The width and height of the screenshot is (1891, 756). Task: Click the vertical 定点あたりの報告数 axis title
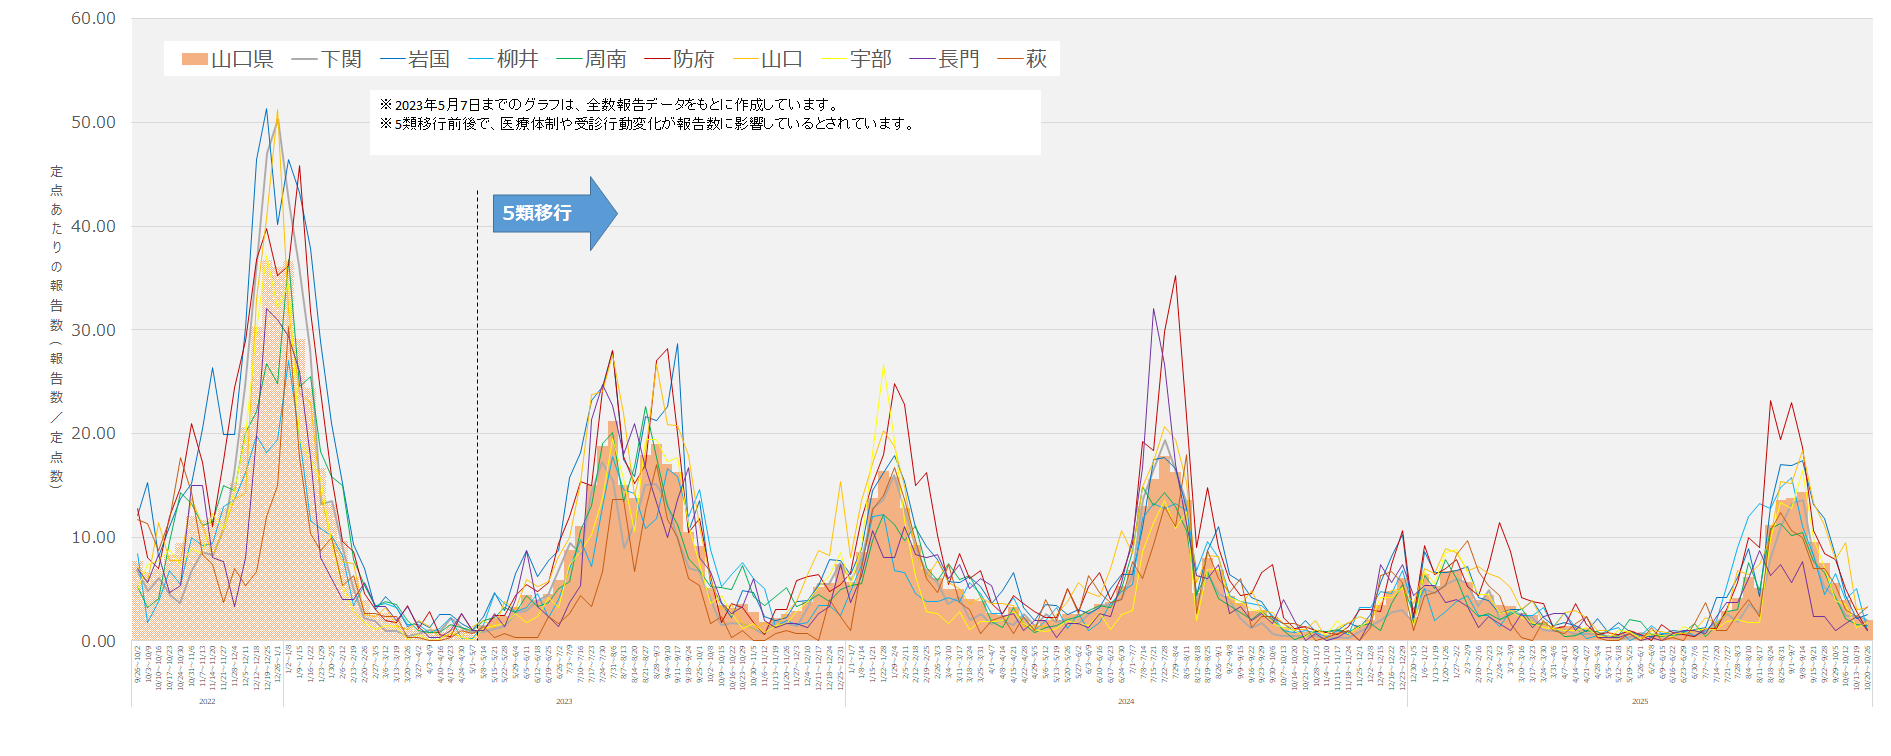(x=57, y=326)
